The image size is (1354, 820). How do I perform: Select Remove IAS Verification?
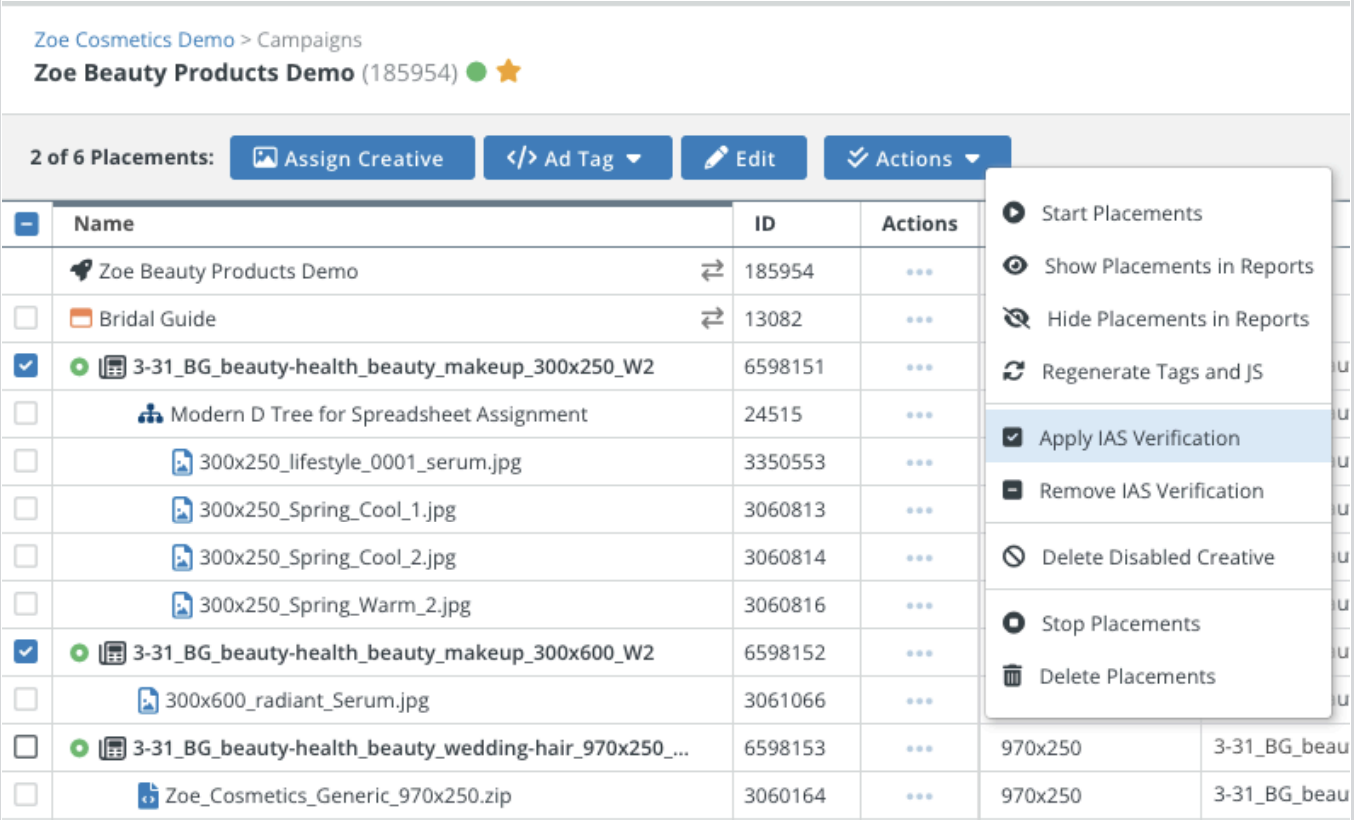tap(1158, 491)
